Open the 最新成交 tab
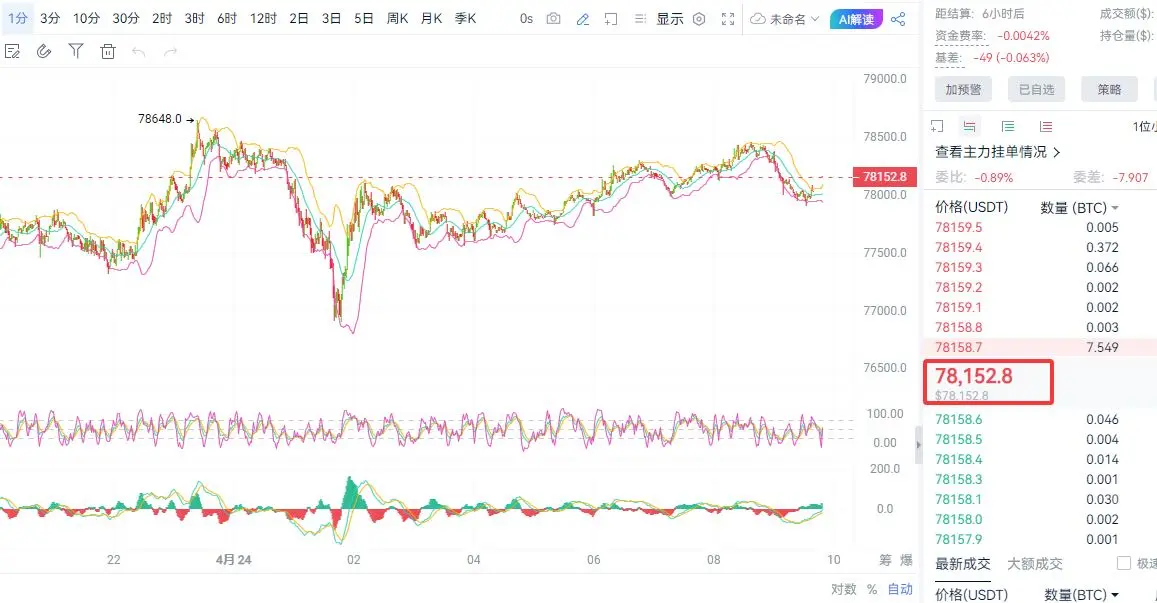 (962, 564)
